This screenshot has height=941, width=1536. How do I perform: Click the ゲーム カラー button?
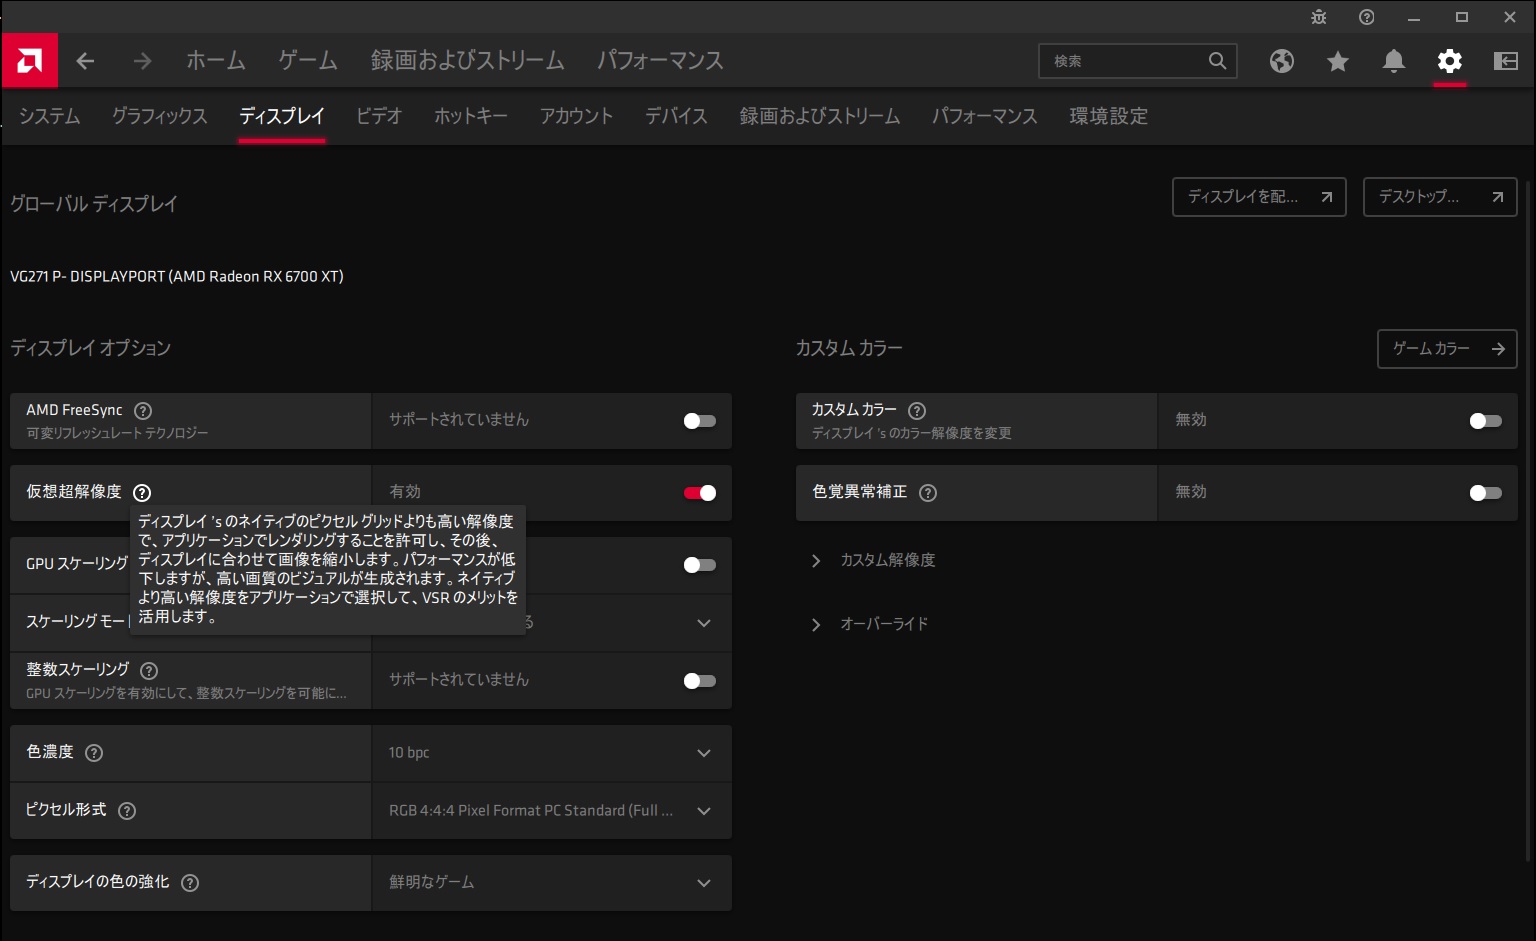(1446, 349)
